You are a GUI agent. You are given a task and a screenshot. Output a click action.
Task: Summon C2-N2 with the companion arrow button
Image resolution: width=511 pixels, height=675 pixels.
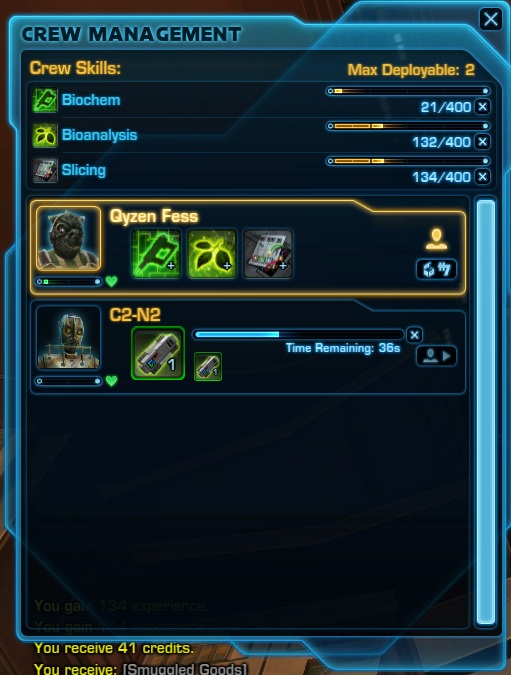(437, 356)
